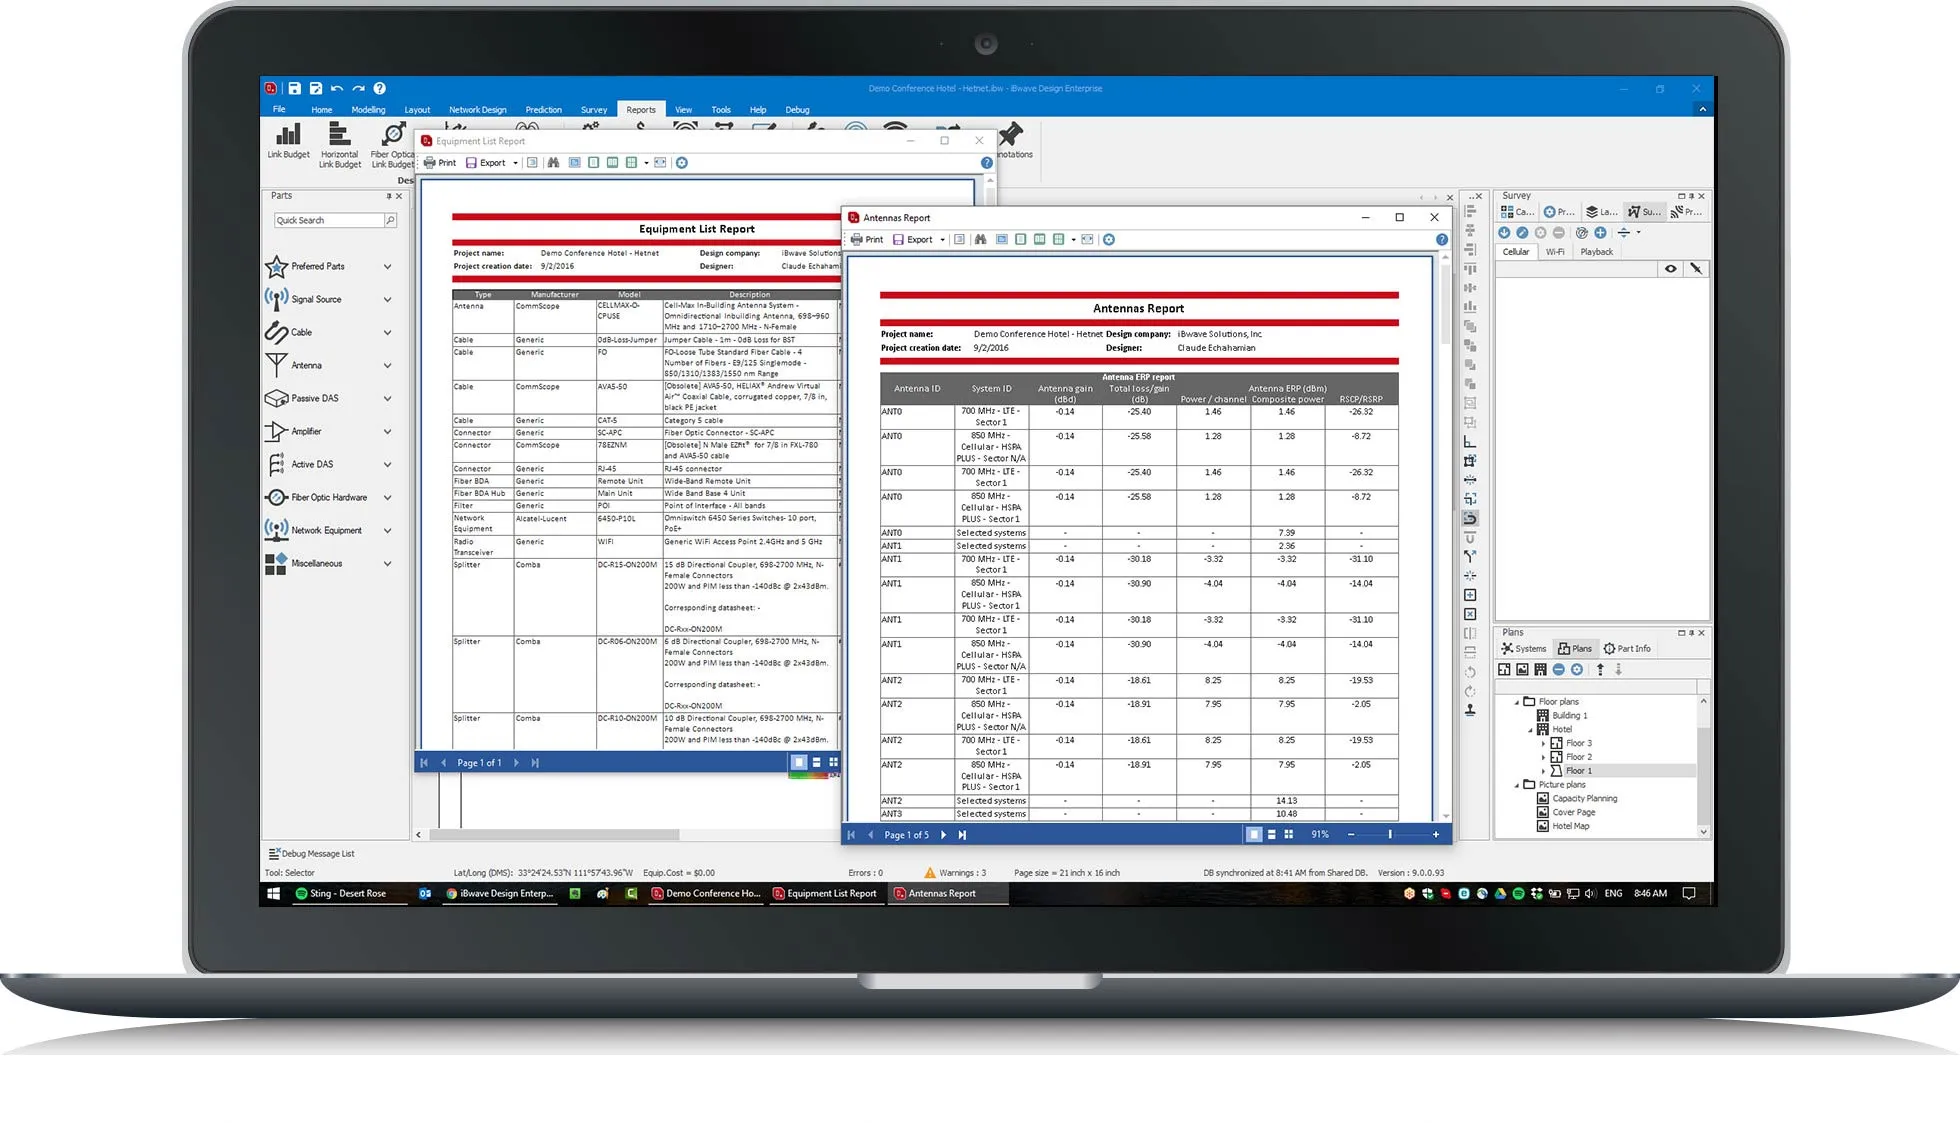Expand Amplifier parts category
Image resolution: width=1960 pixels, height=1123 pixels.
[388, 432]
